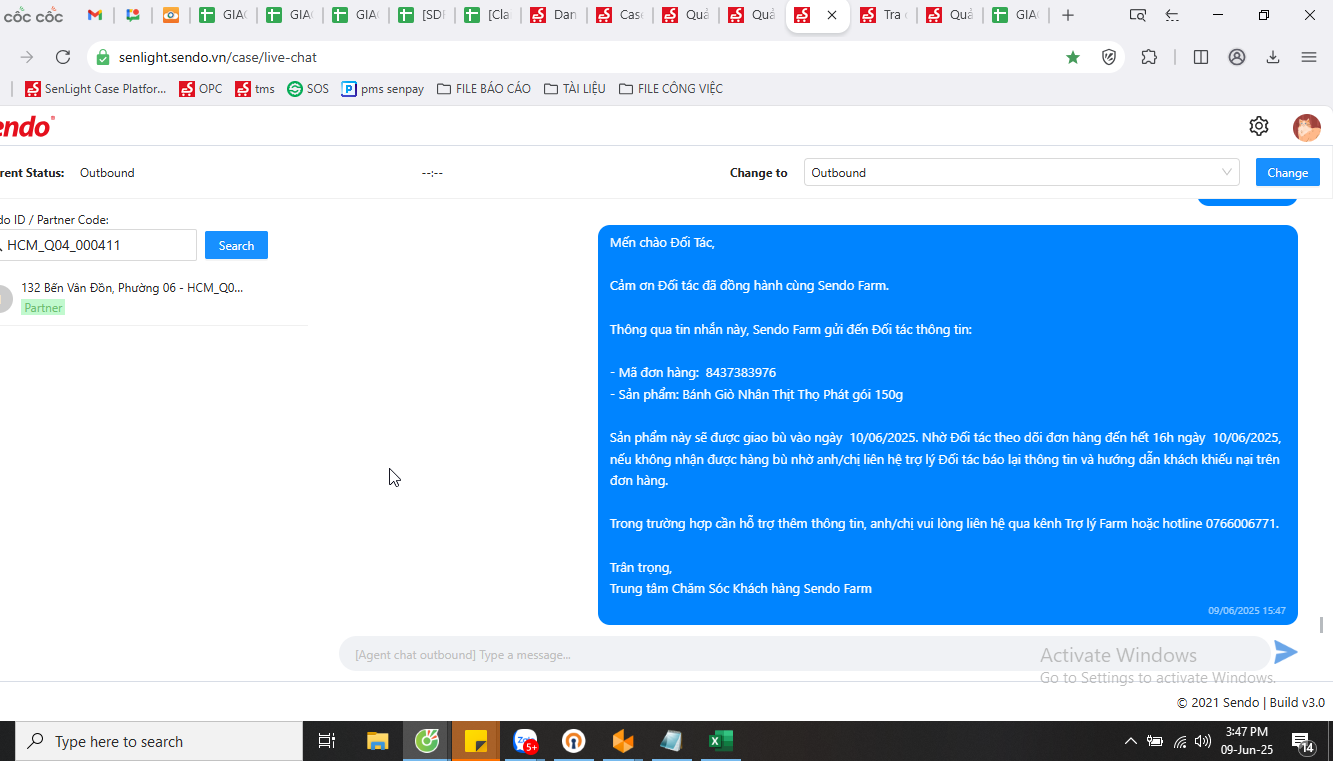
Task: Click the order code 8437383976 text
Action: pyautogui.click(x=741, y=373)
